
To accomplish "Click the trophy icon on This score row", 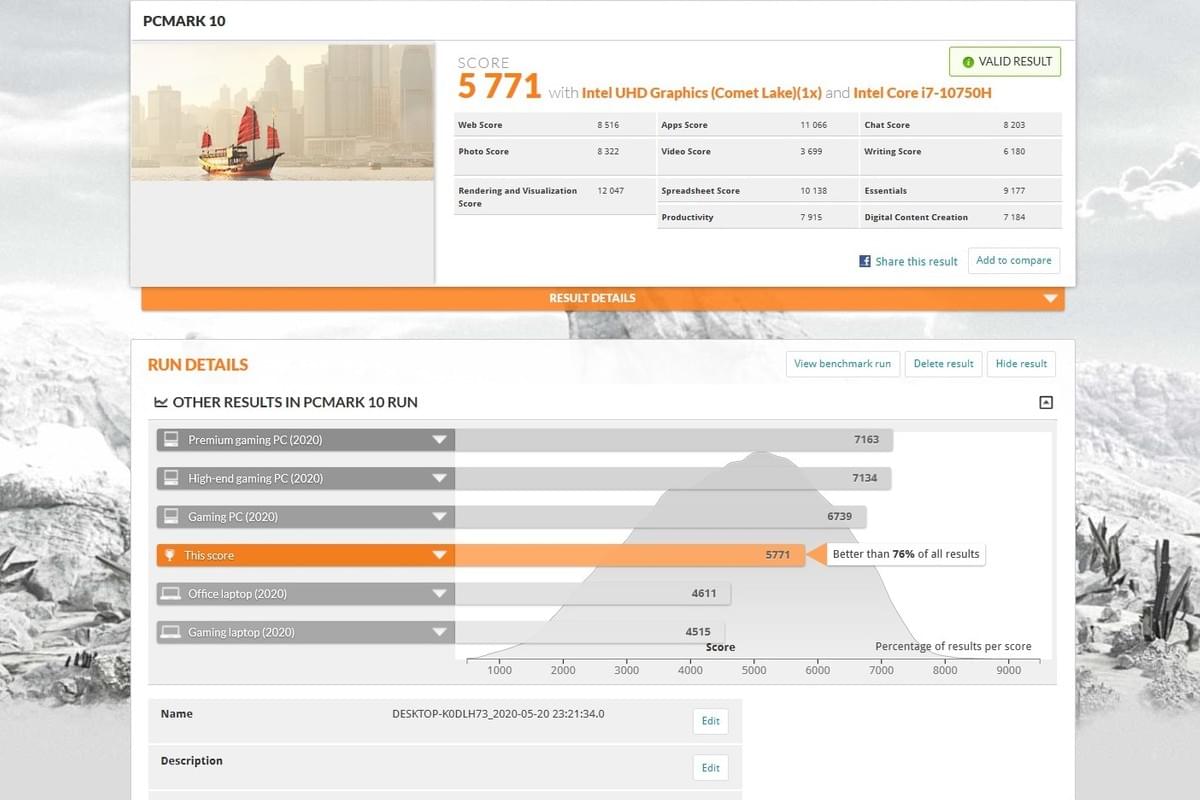I will point(170,555).
